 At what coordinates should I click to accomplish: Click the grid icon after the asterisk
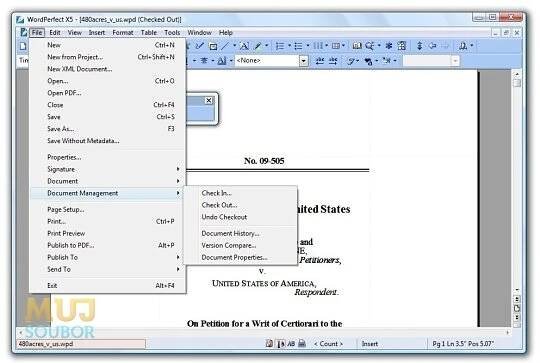pos(402,46)
